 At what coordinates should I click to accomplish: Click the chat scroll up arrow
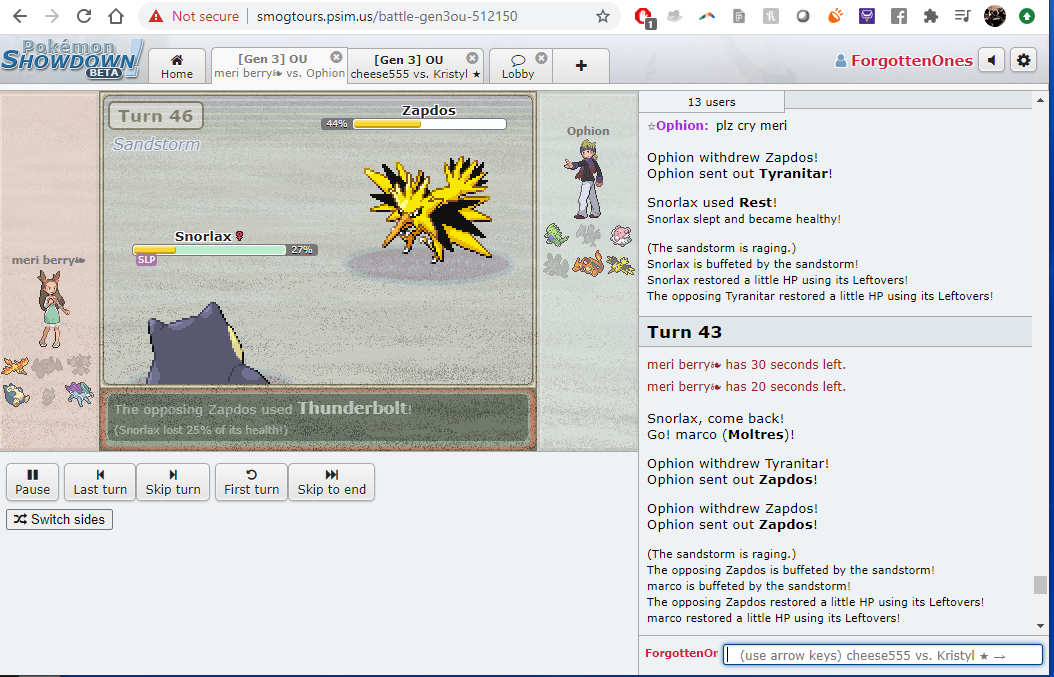point(1040,100)
